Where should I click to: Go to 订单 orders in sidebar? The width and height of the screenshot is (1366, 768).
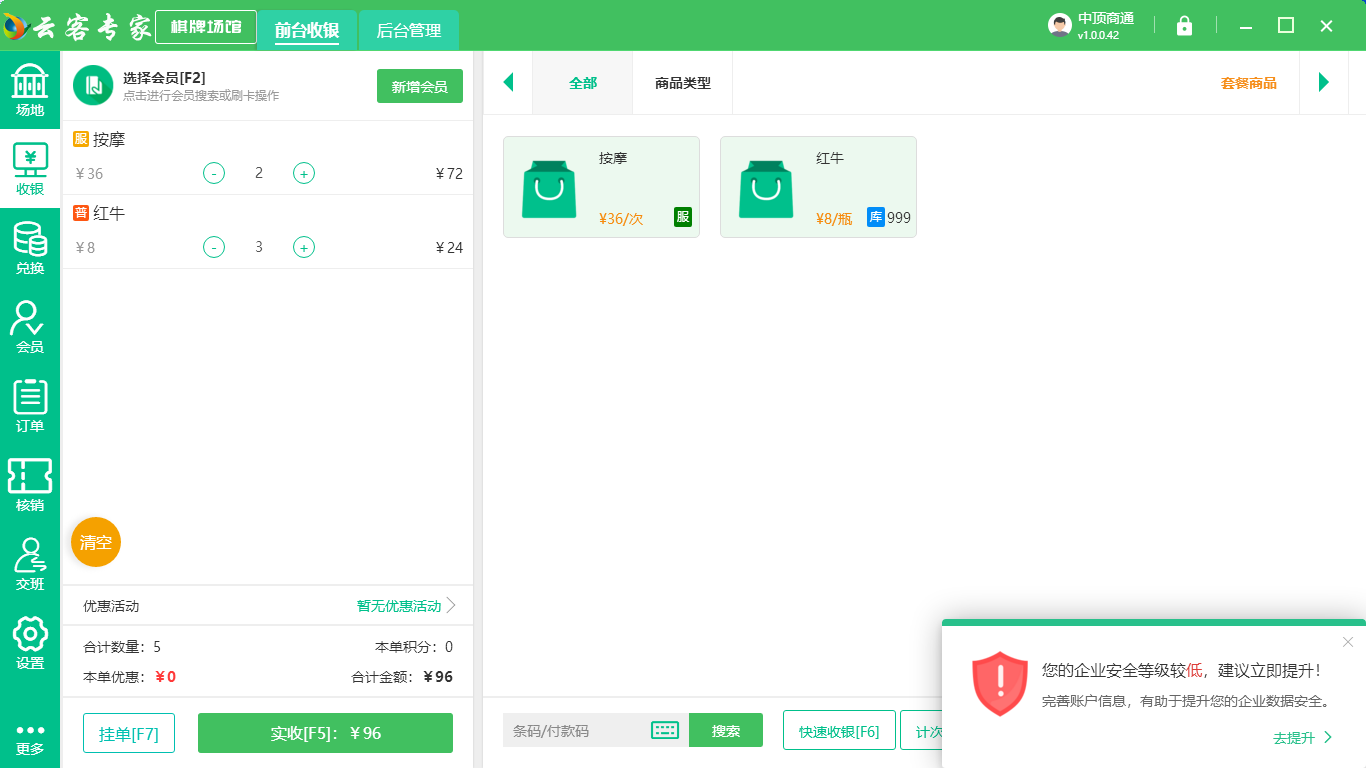coord(30,406)
